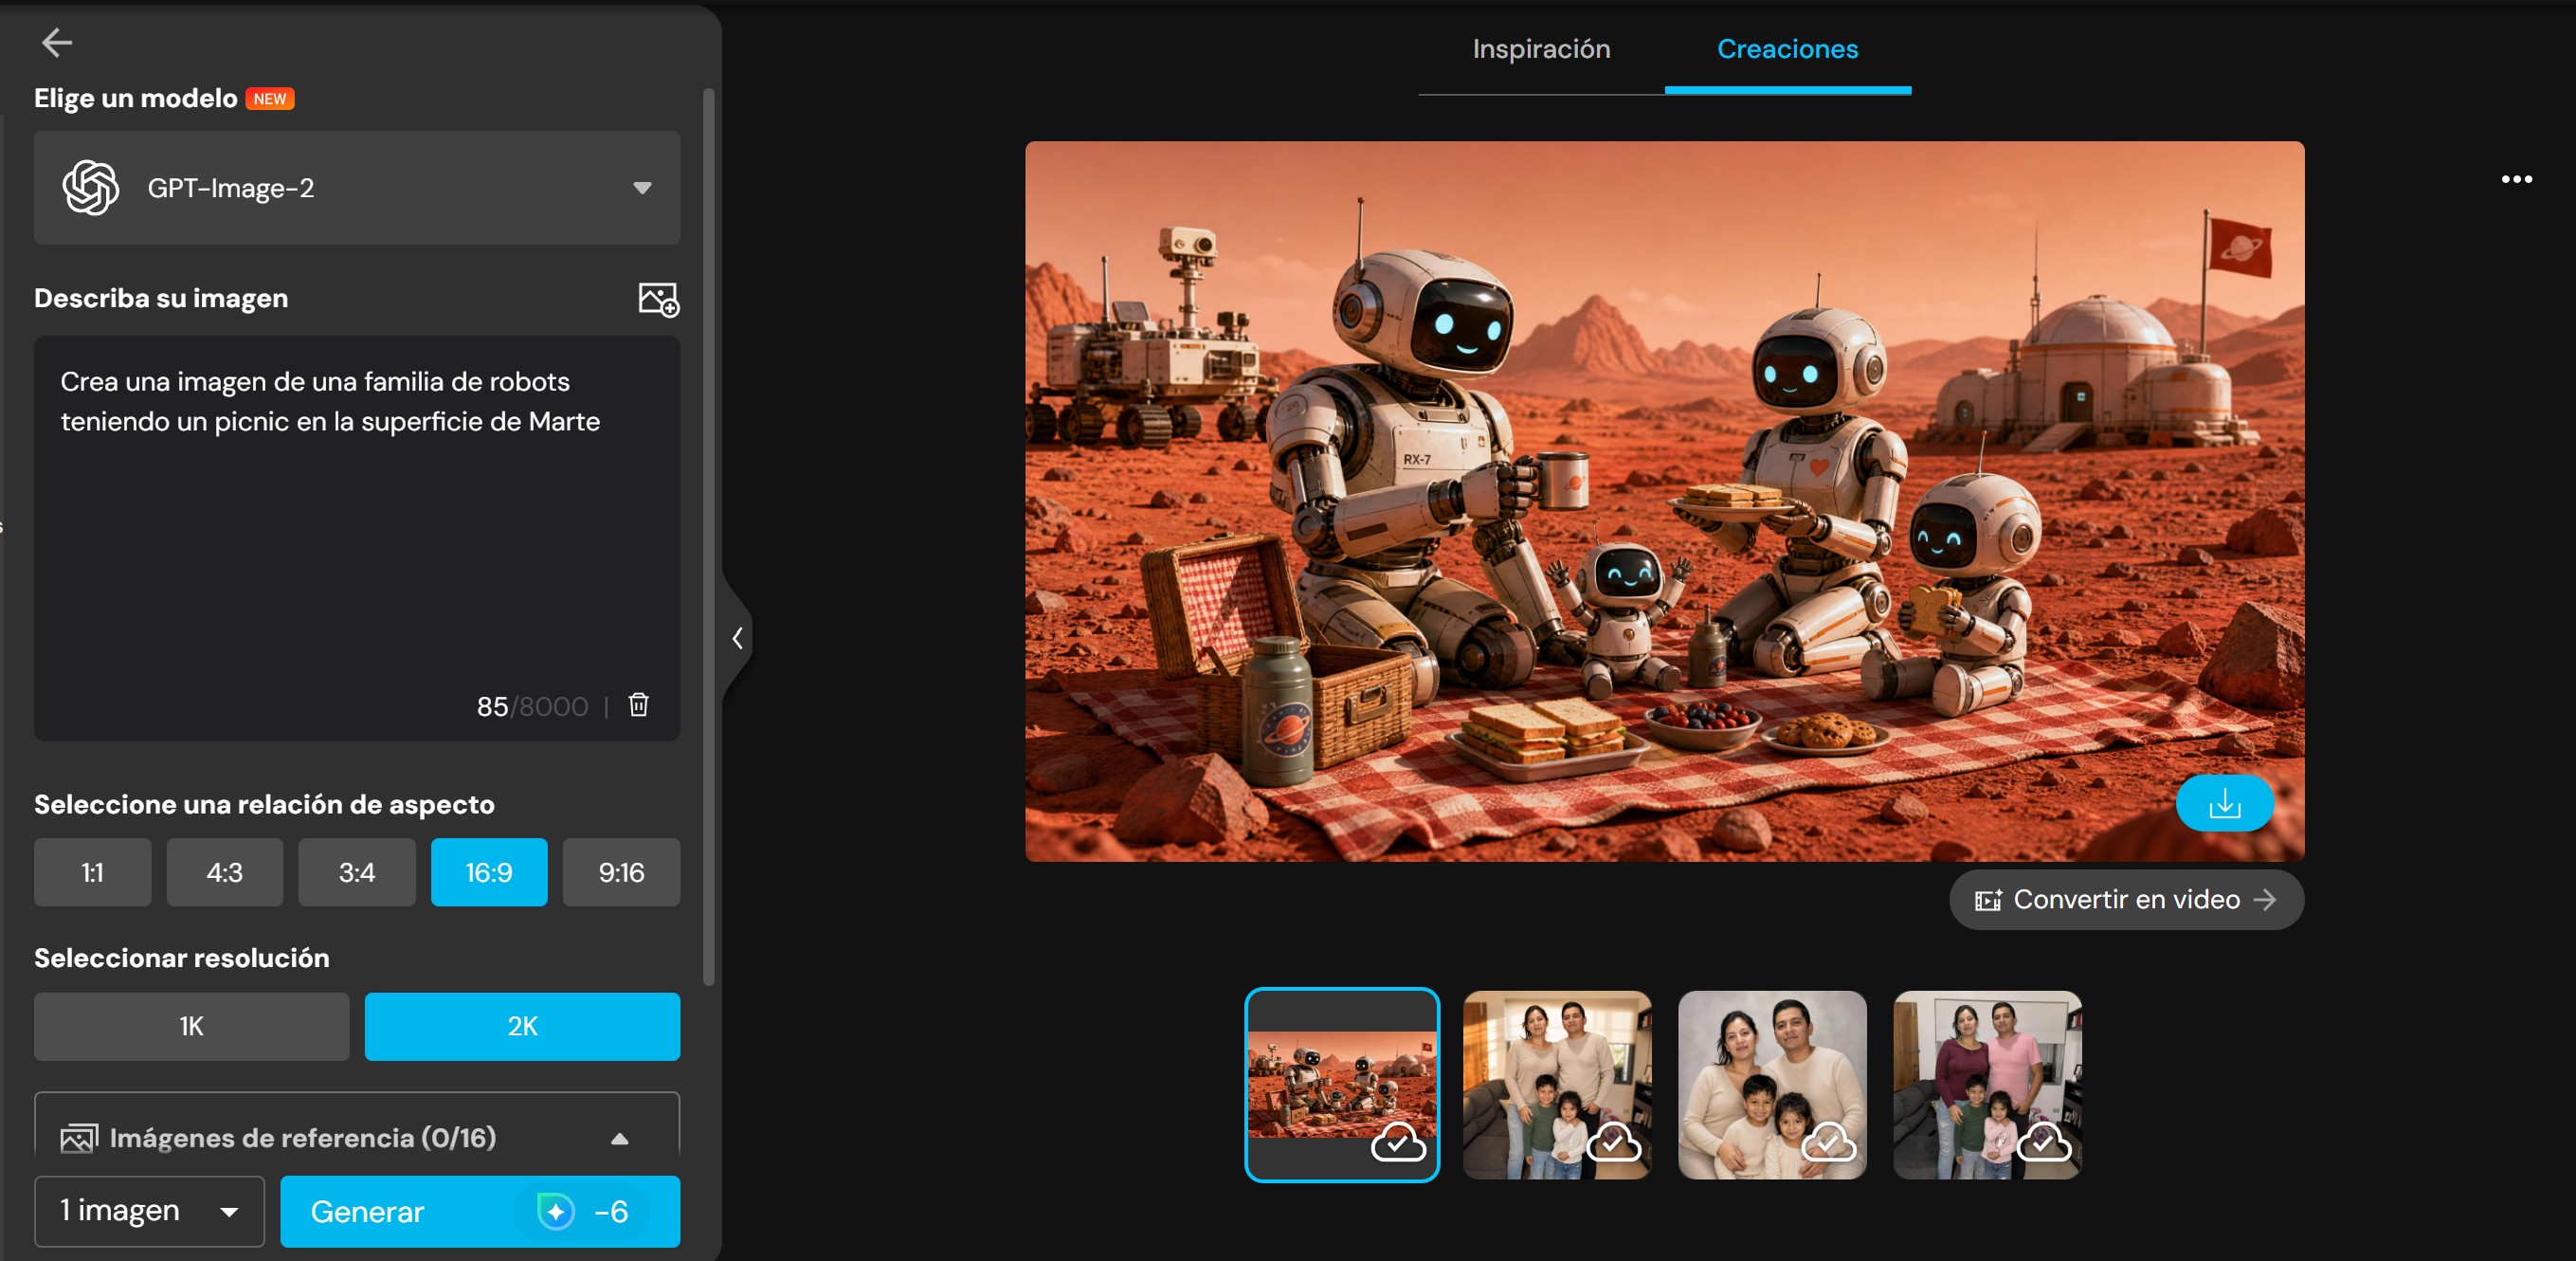Select the 9:16 aspect ratio
Viewport: 2576px width, 1261px height.
[621, 872]
